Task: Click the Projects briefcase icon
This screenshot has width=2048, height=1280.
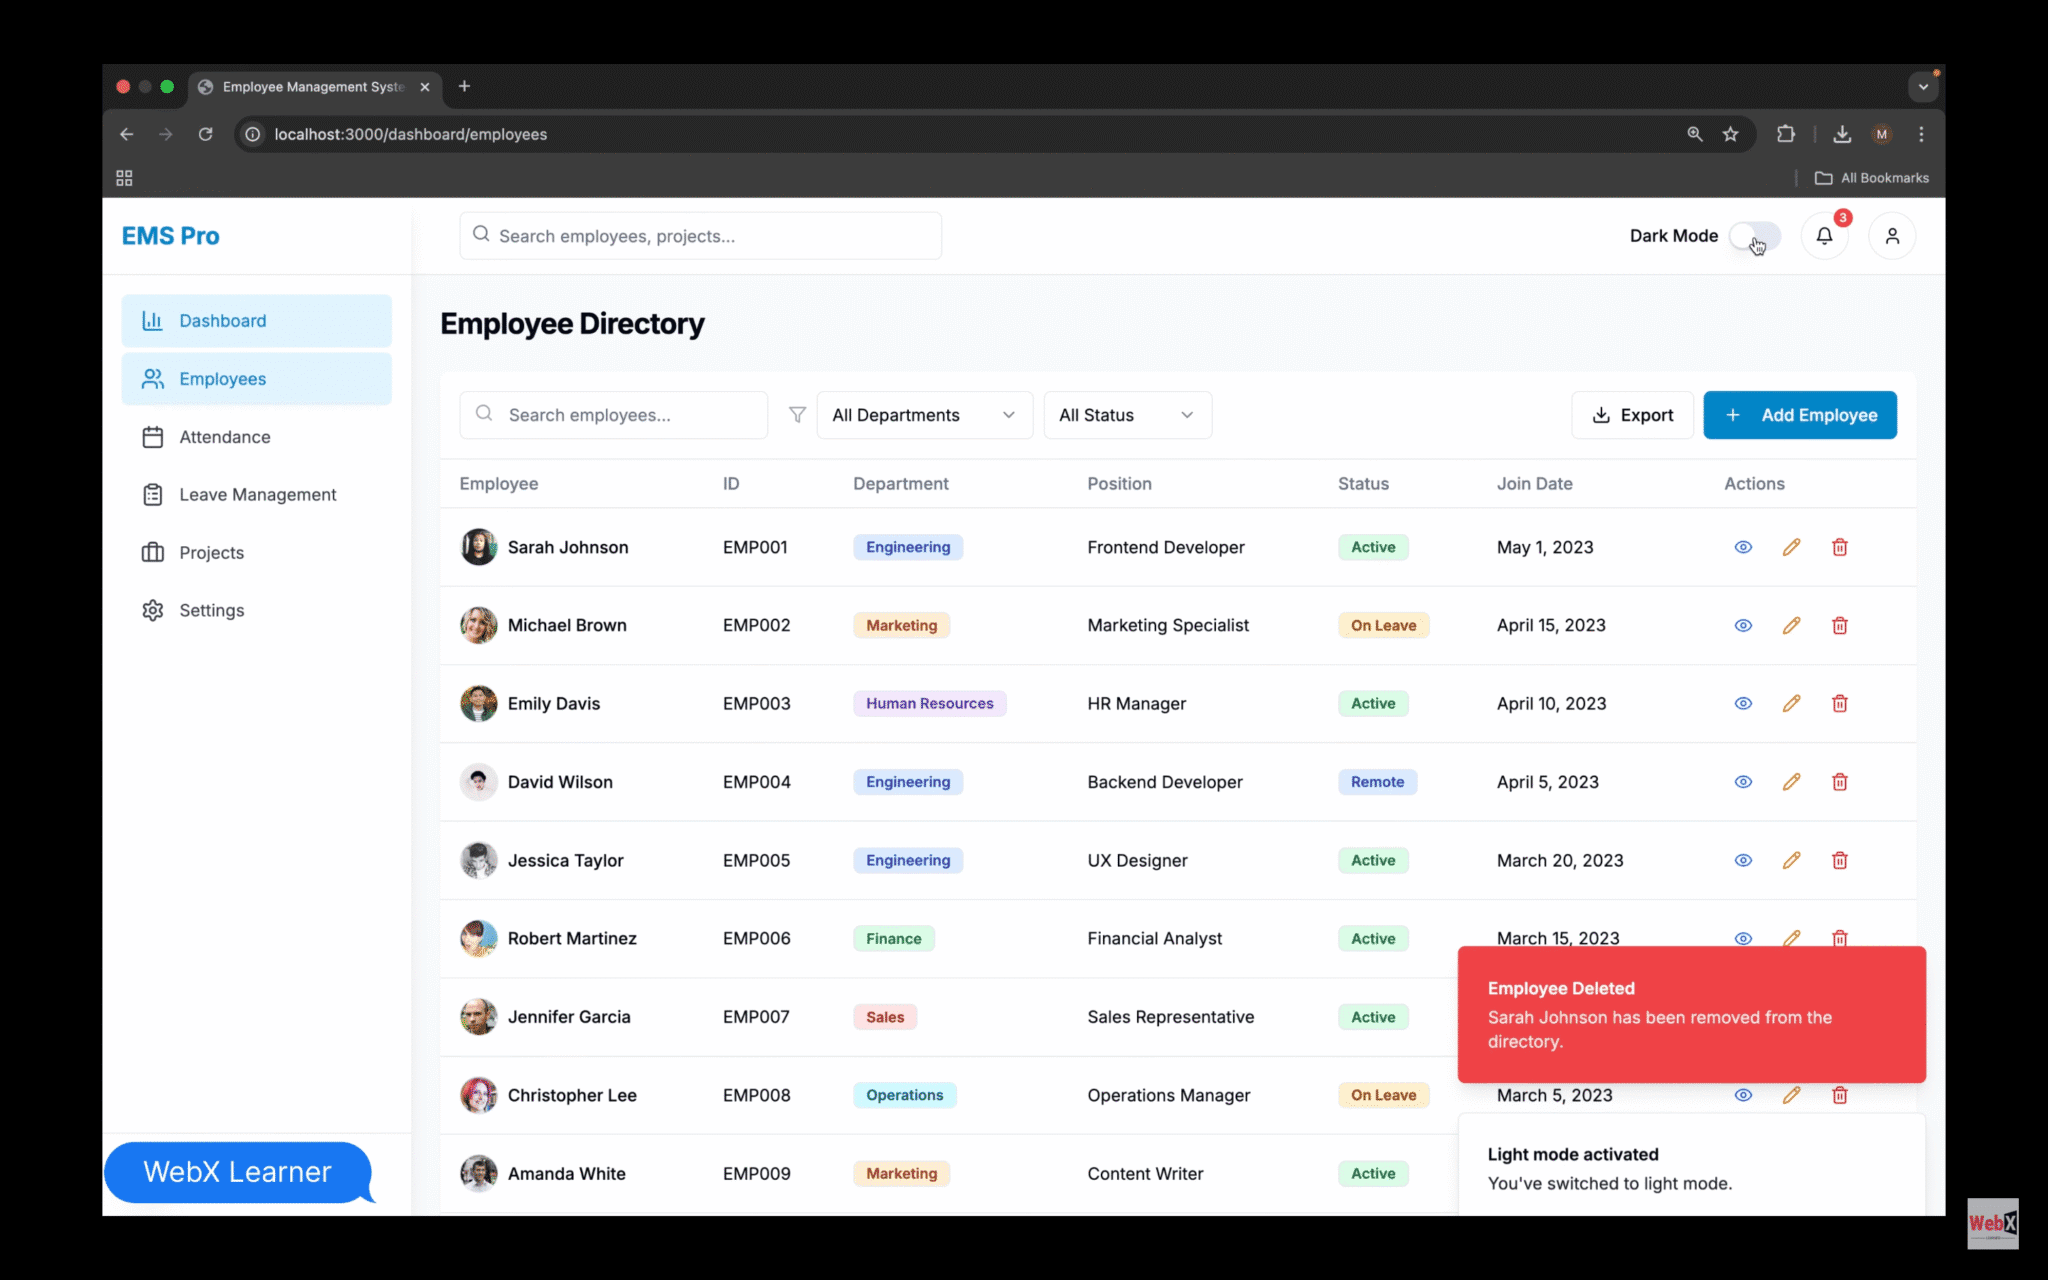Action: click(153, 552)
